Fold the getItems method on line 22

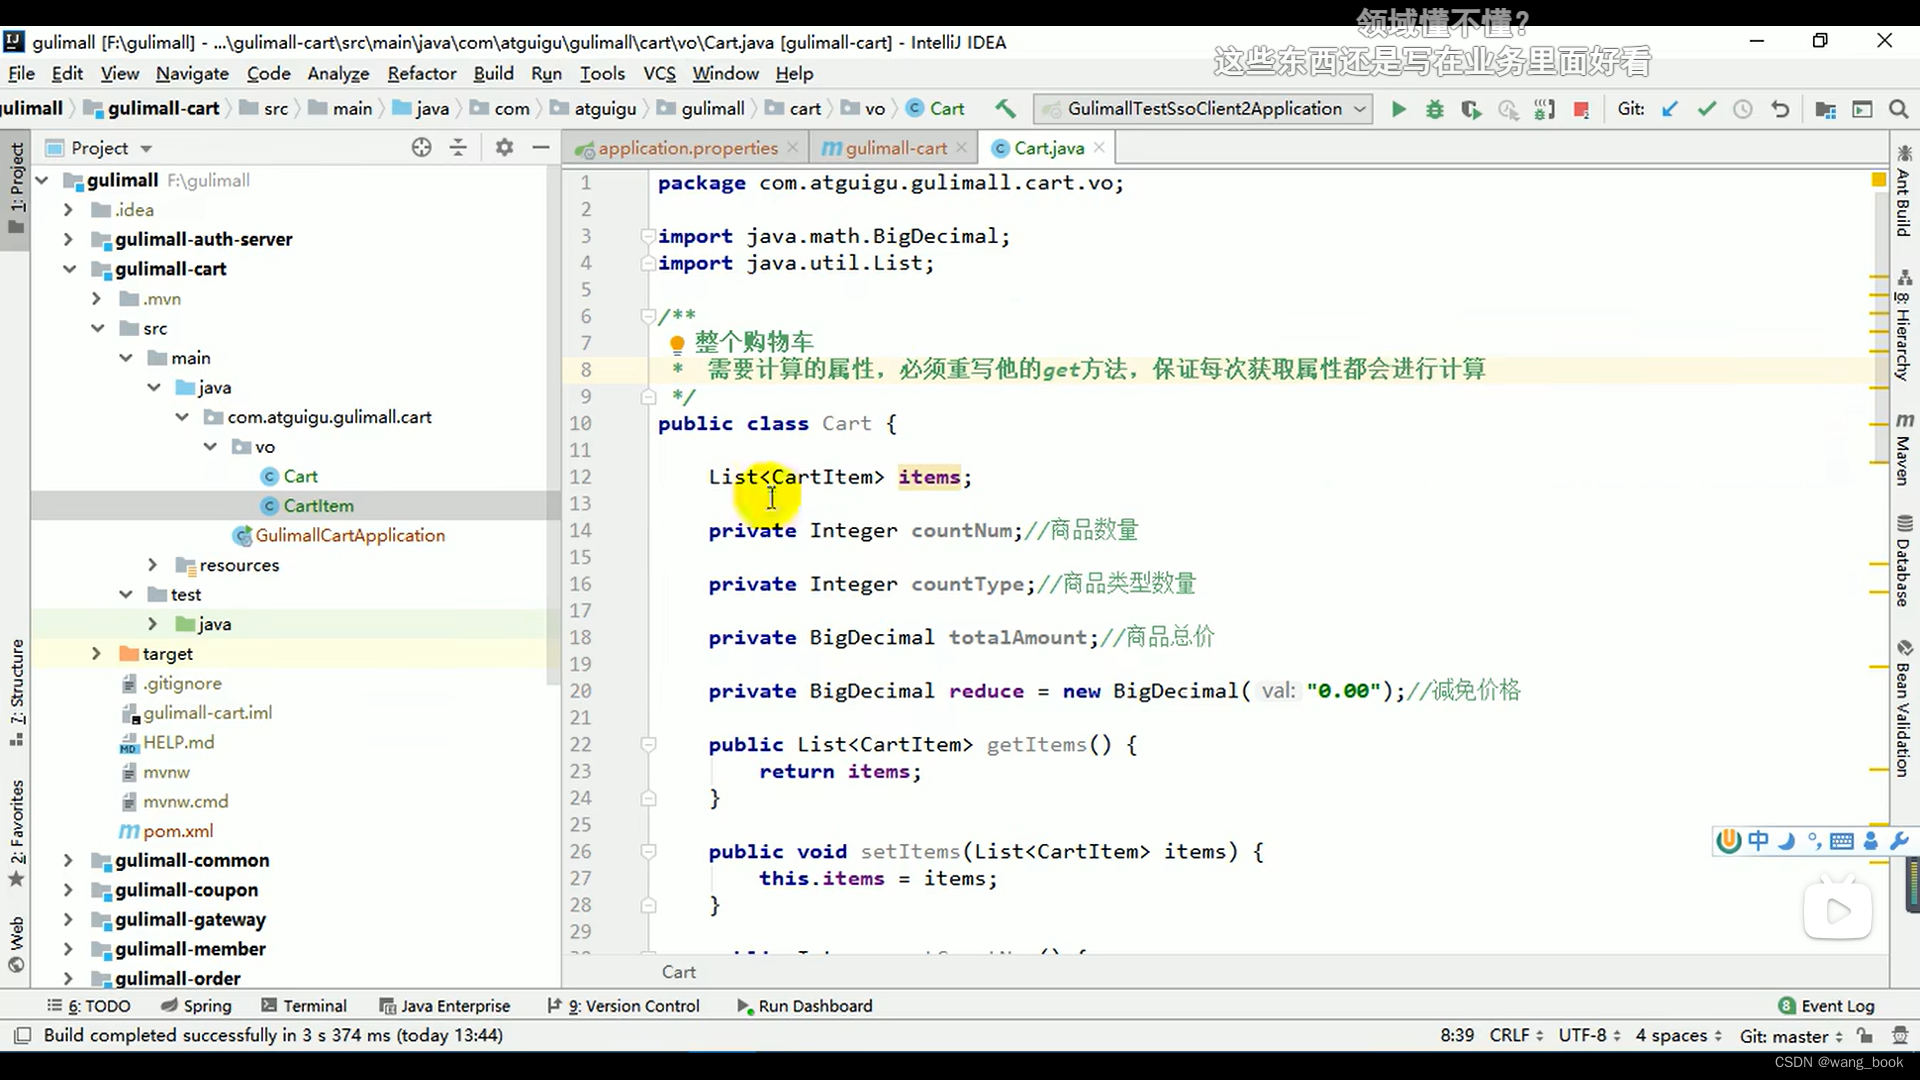pyautogui.click(x=648, y=744)
